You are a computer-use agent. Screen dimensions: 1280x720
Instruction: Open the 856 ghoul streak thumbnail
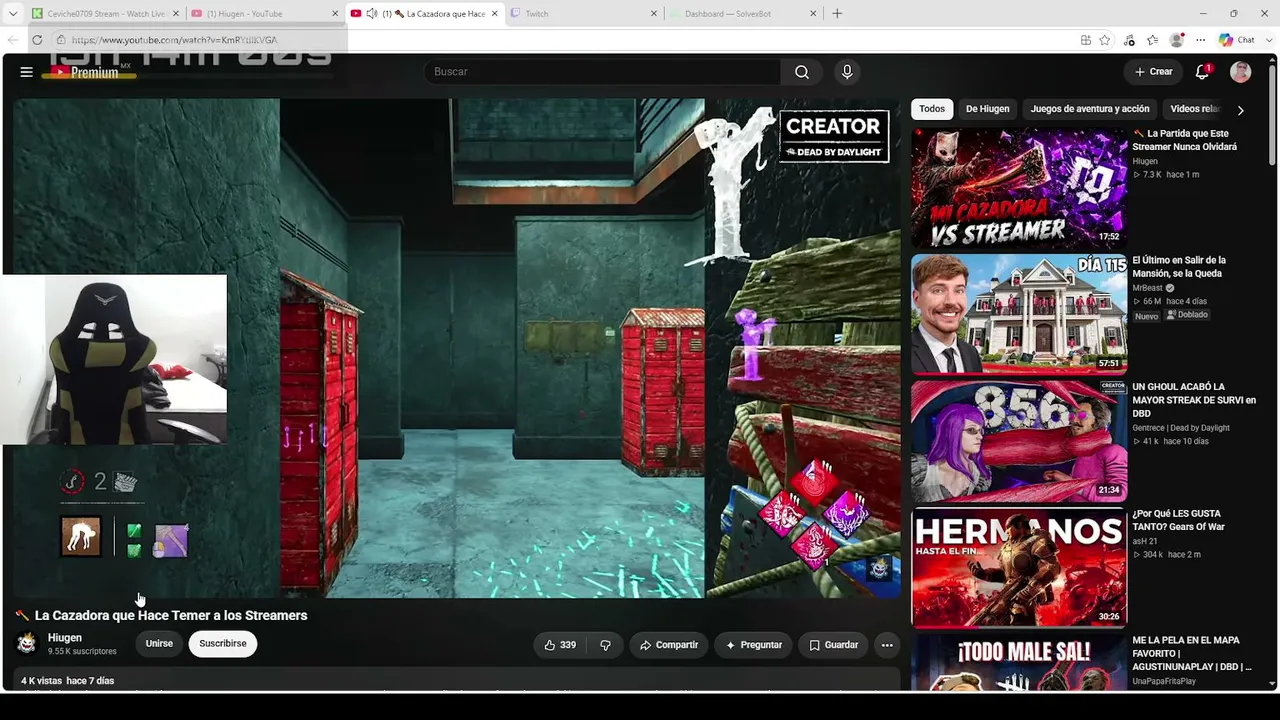coord(1019,441)
